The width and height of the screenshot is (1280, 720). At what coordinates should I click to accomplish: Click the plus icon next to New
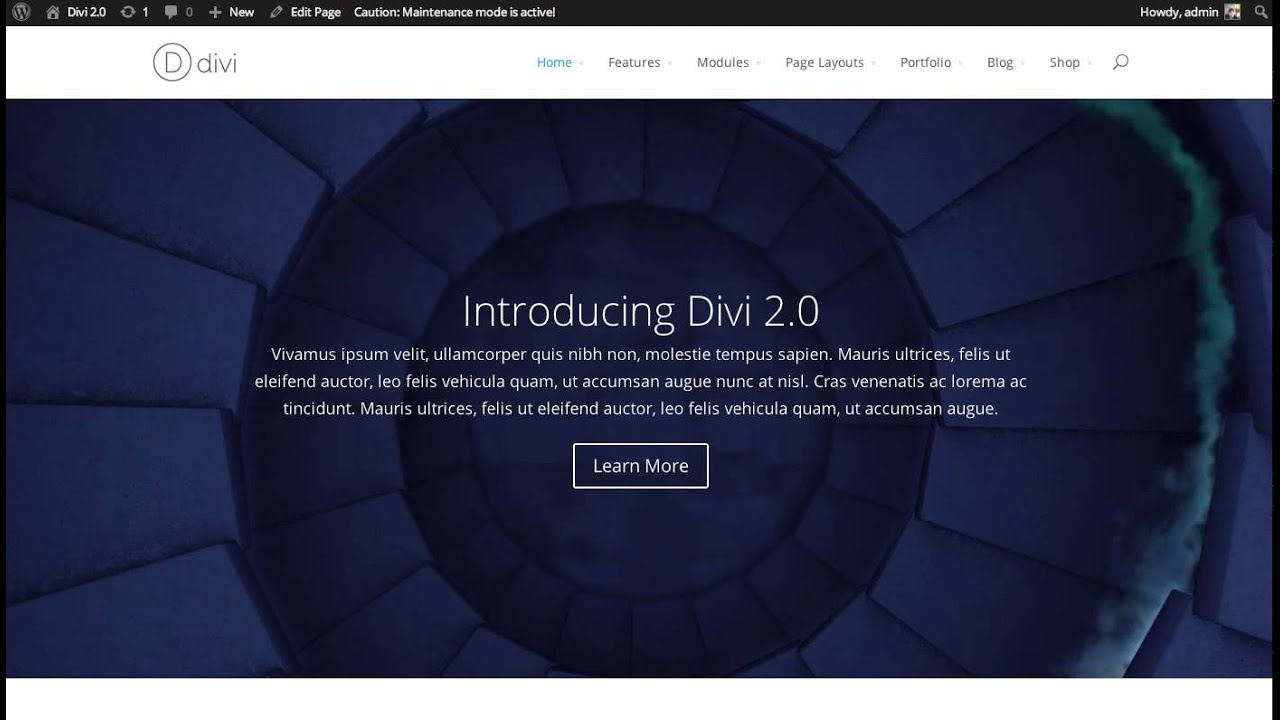tap(215, 12)
